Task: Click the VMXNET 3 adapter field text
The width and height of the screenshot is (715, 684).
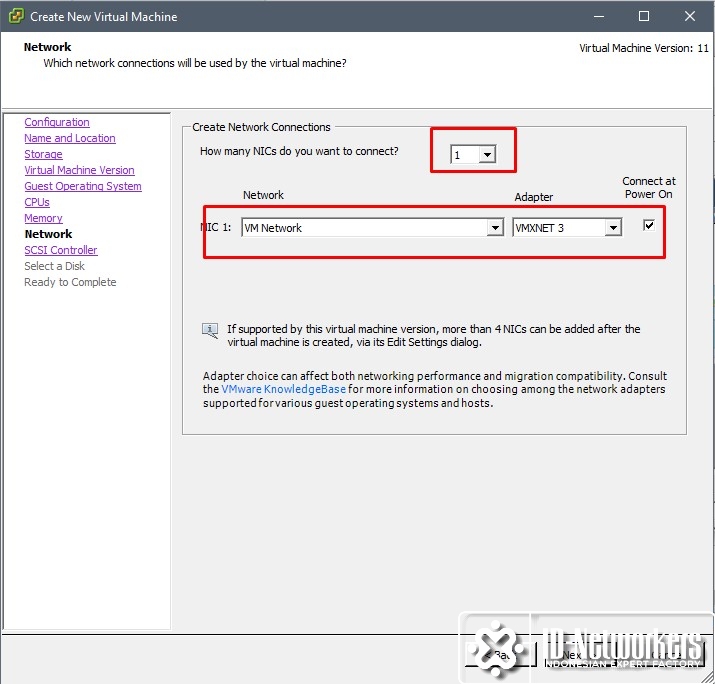Action: (x=539, y=228)
